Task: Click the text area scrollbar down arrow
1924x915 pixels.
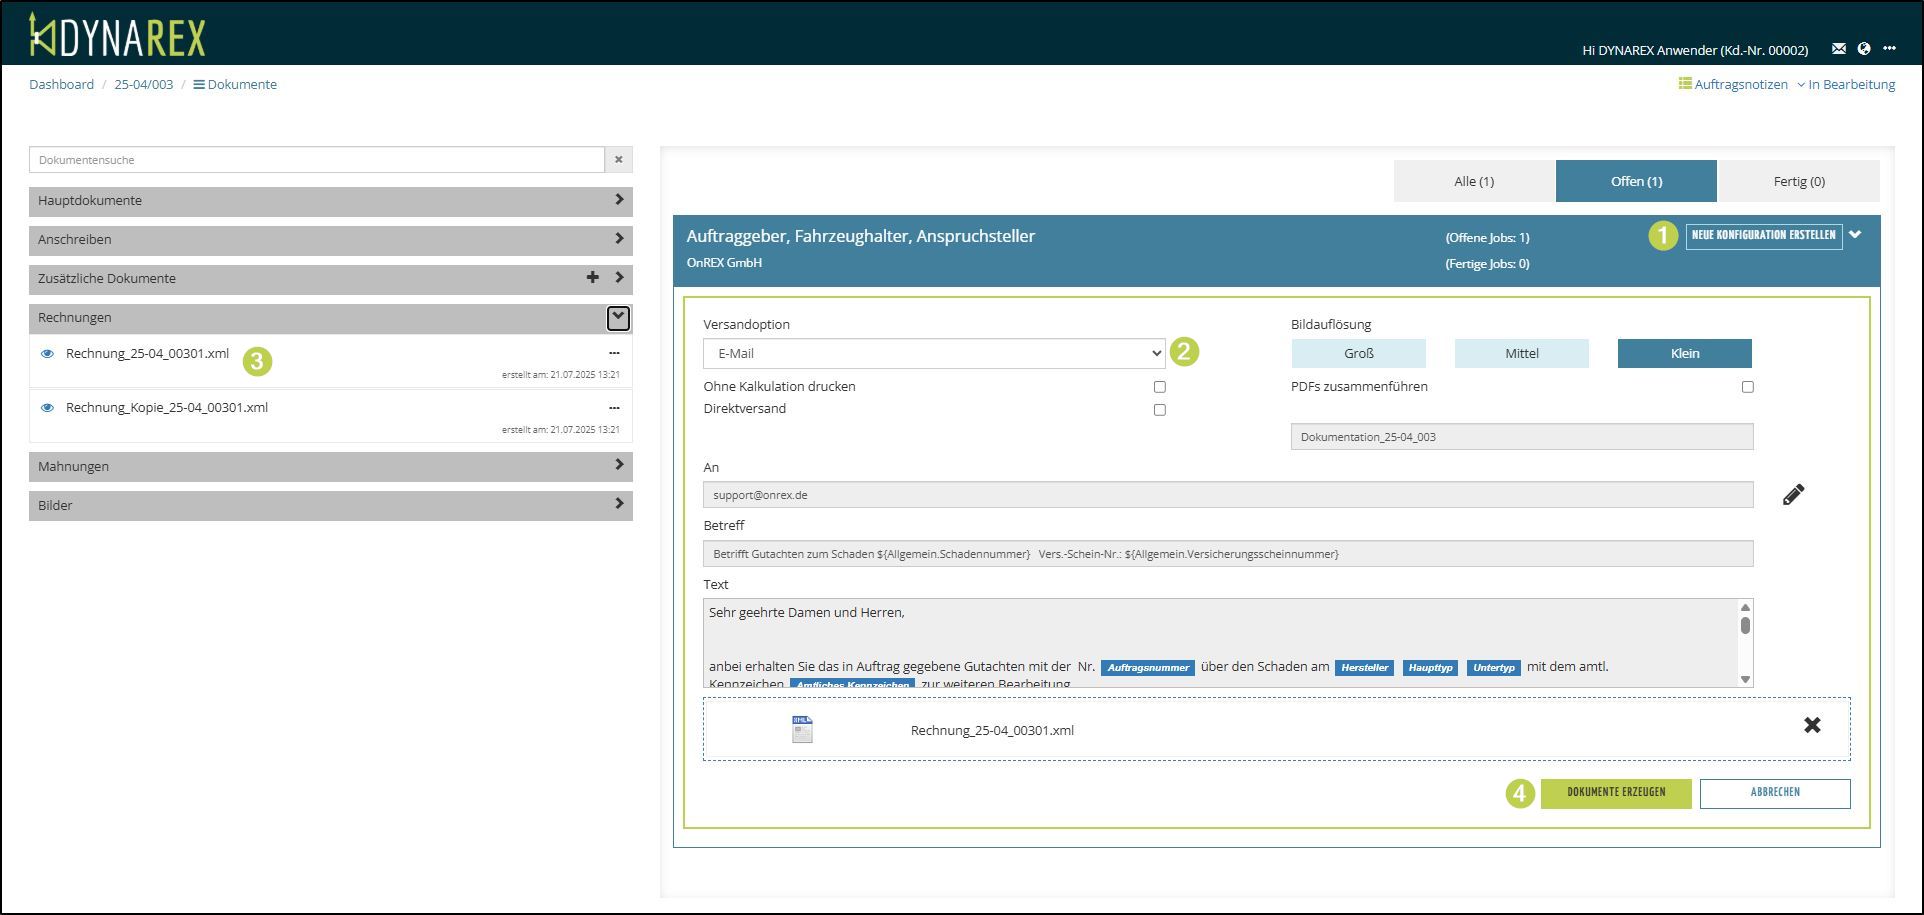Action: click(x=1745, y=680)
